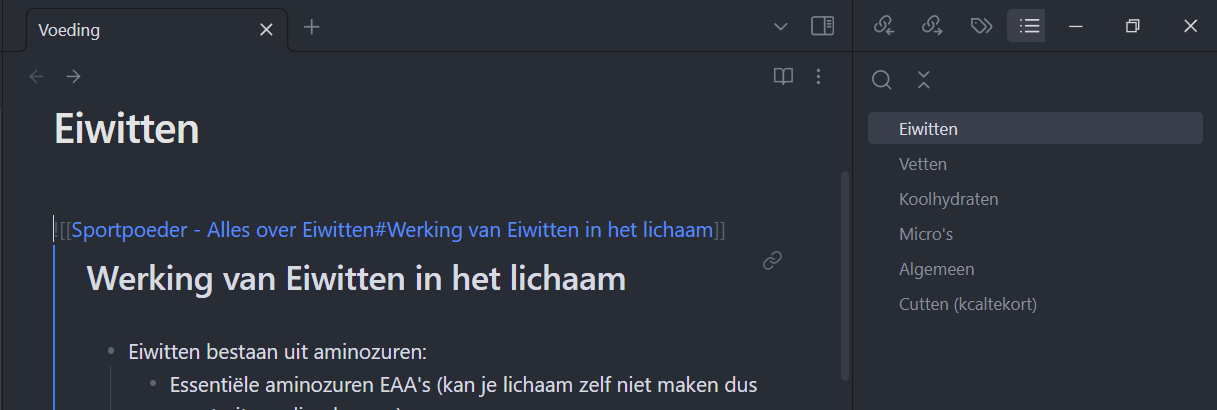Open the Sportpoeder embedded note link
1217x410 pixels.
click(x=392, y=230)
